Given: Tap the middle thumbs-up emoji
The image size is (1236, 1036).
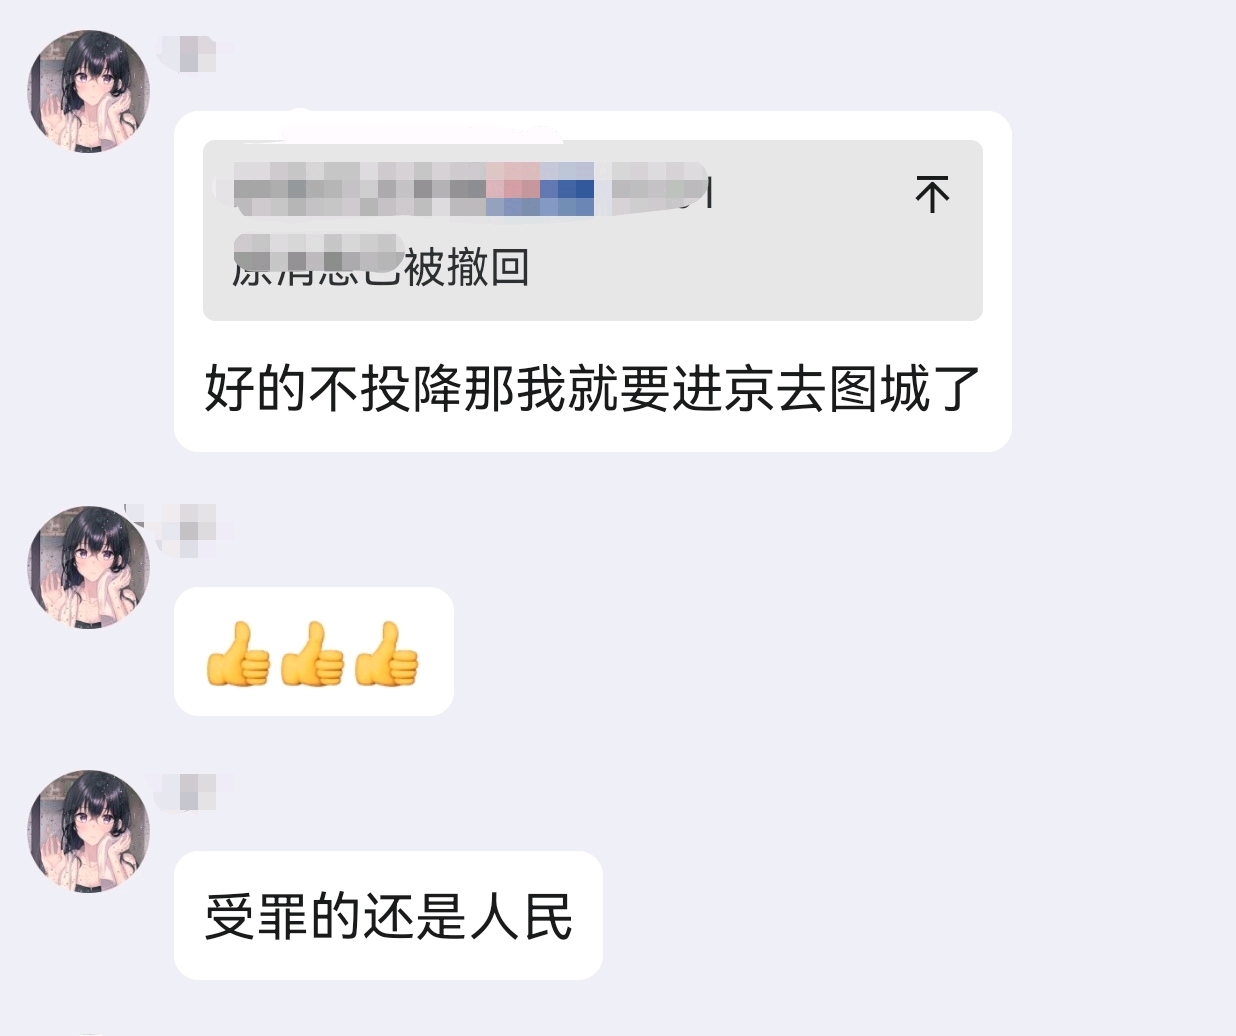Looking at the screenshot, I should pyautogui.click(x=312, y=654).
